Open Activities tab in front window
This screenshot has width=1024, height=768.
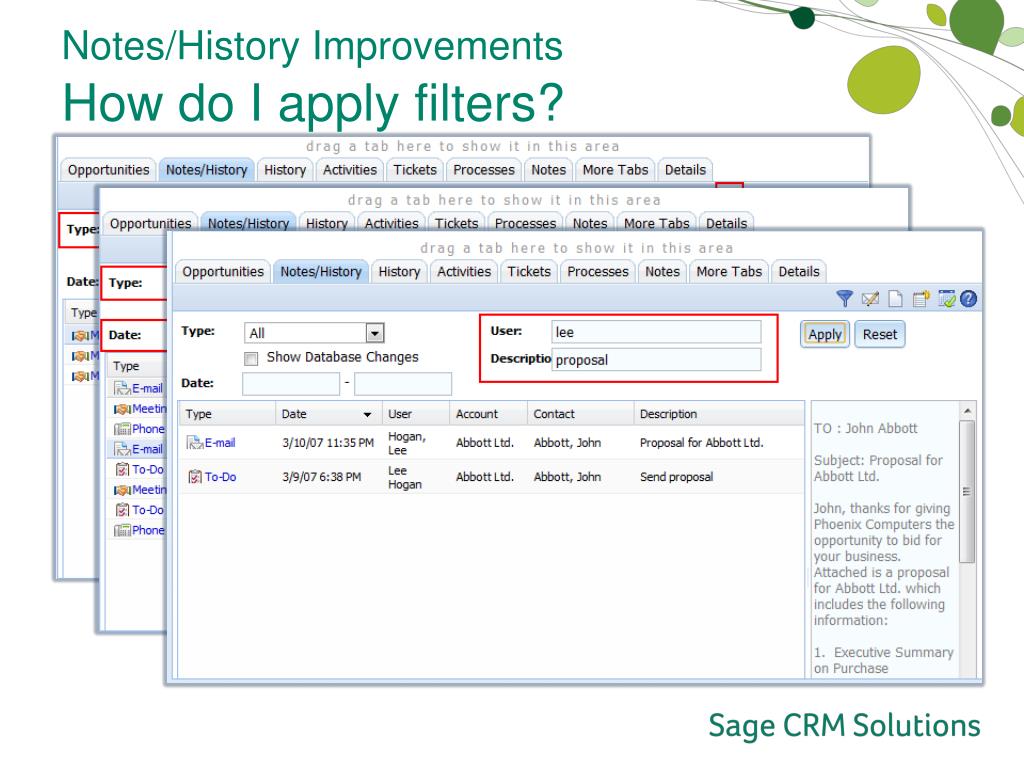click(464, 272)
